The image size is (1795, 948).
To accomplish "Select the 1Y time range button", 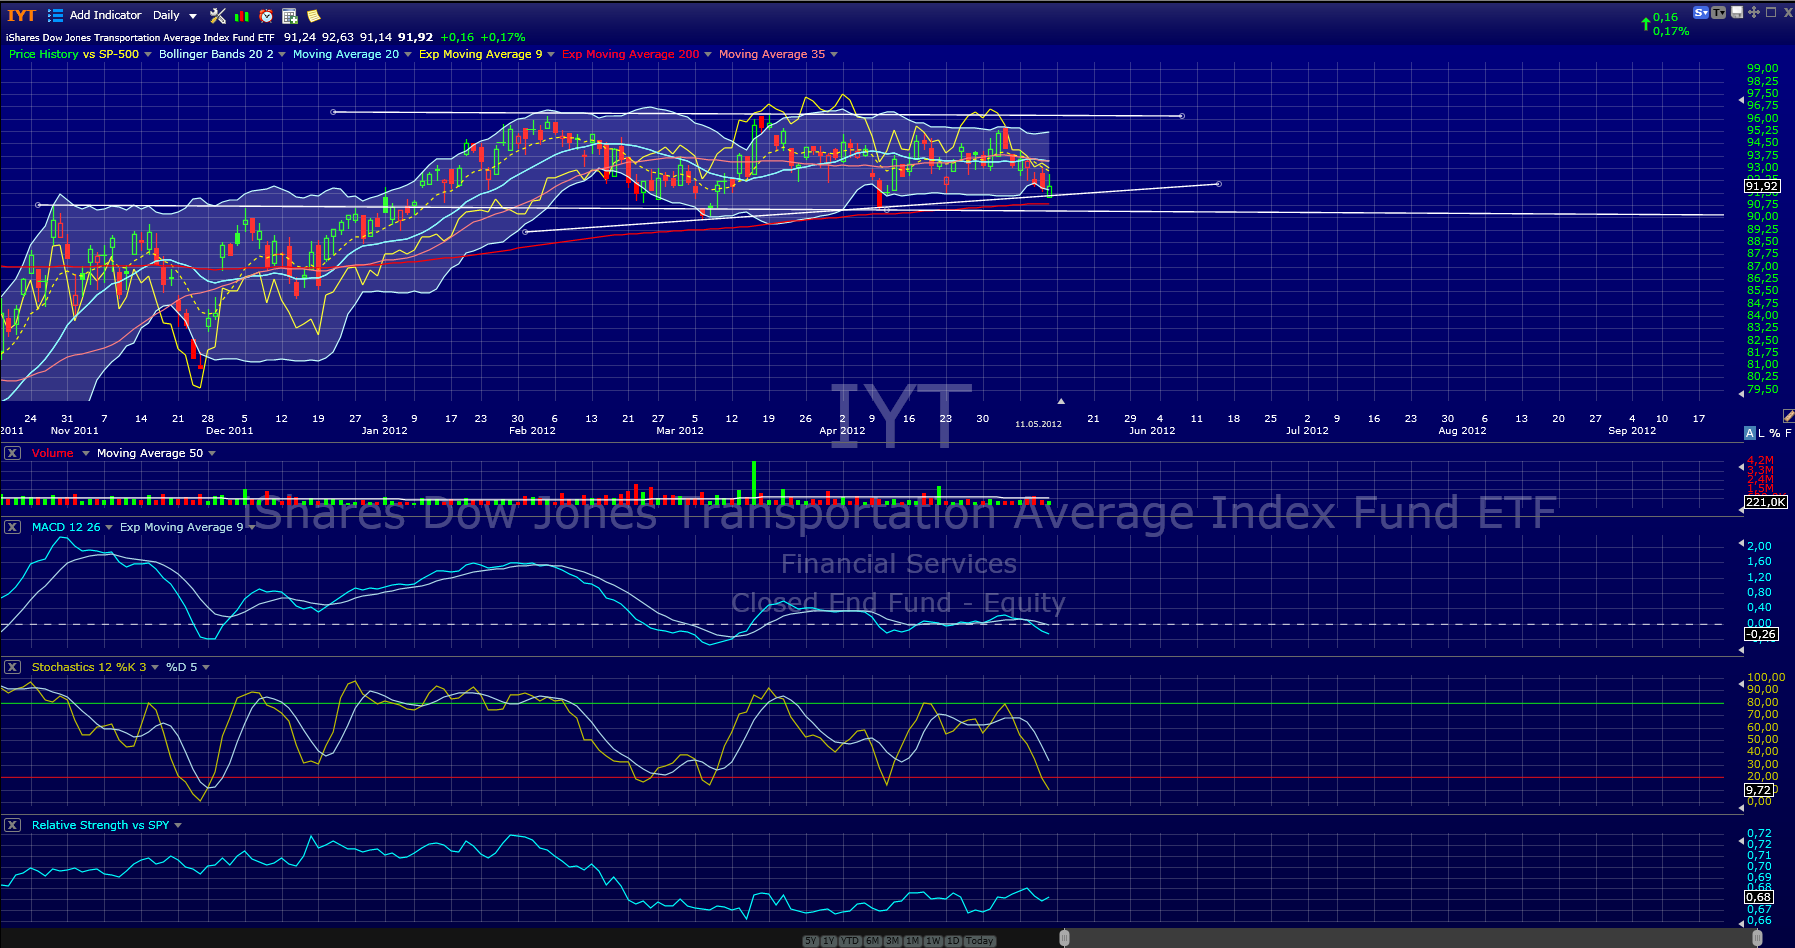I will [828, 941].
